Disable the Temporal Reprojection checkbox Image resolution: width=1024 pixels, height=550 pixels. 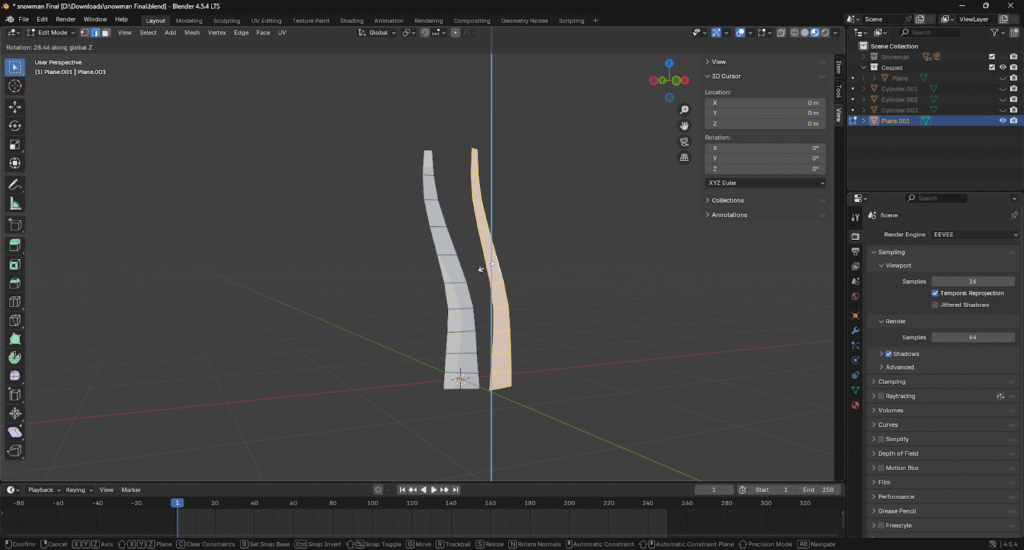click(x=935, y=293)
